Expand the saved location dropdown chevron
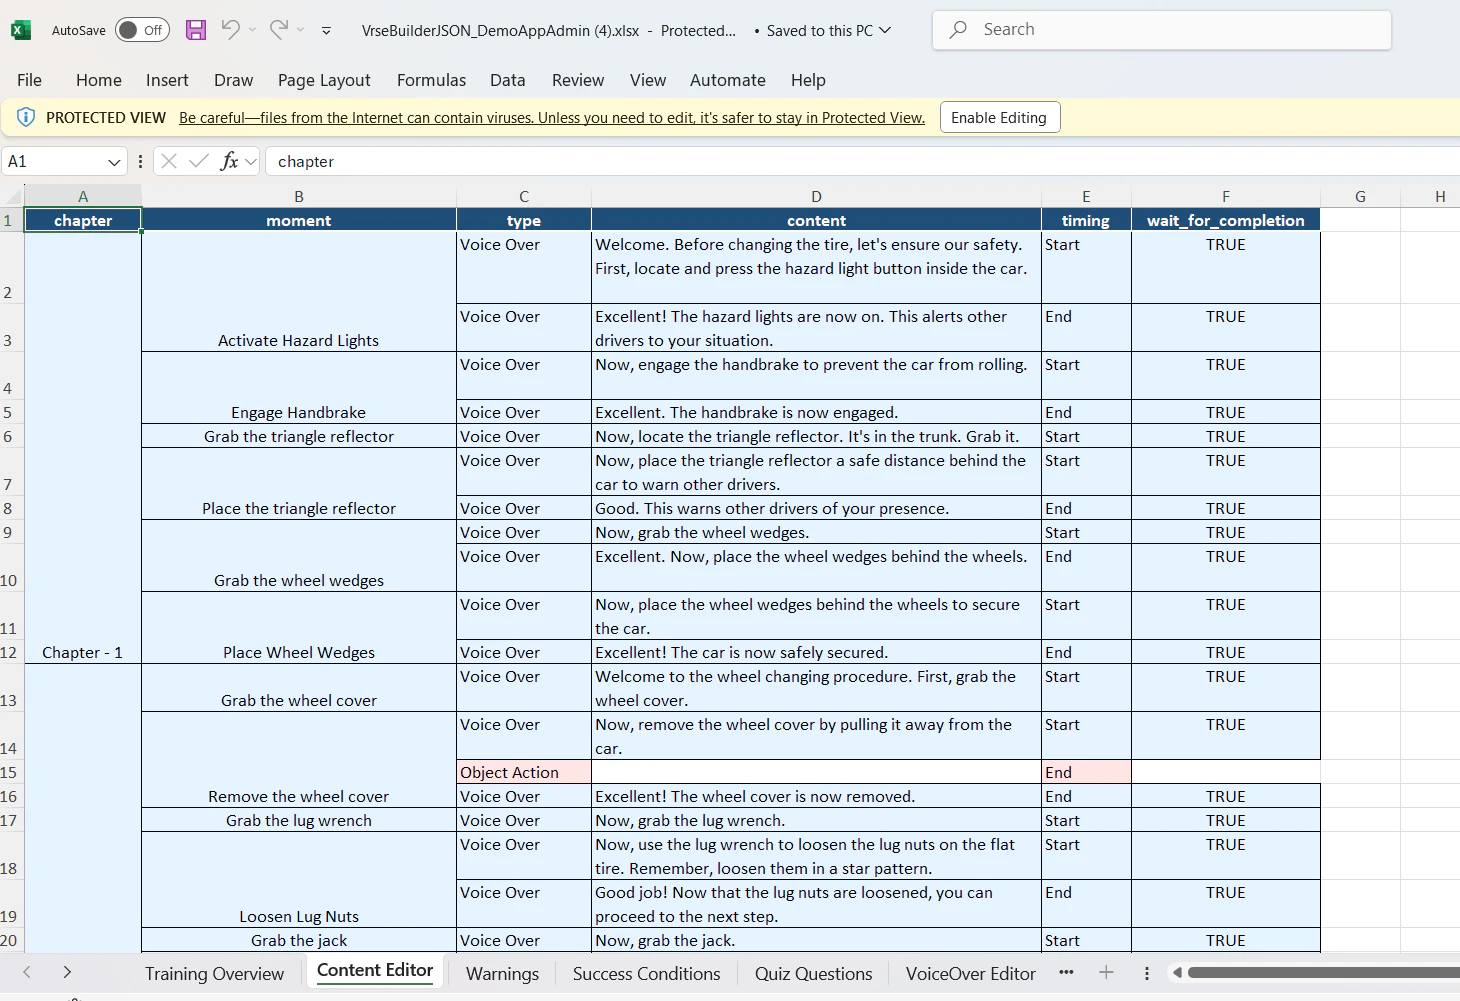 885,30
